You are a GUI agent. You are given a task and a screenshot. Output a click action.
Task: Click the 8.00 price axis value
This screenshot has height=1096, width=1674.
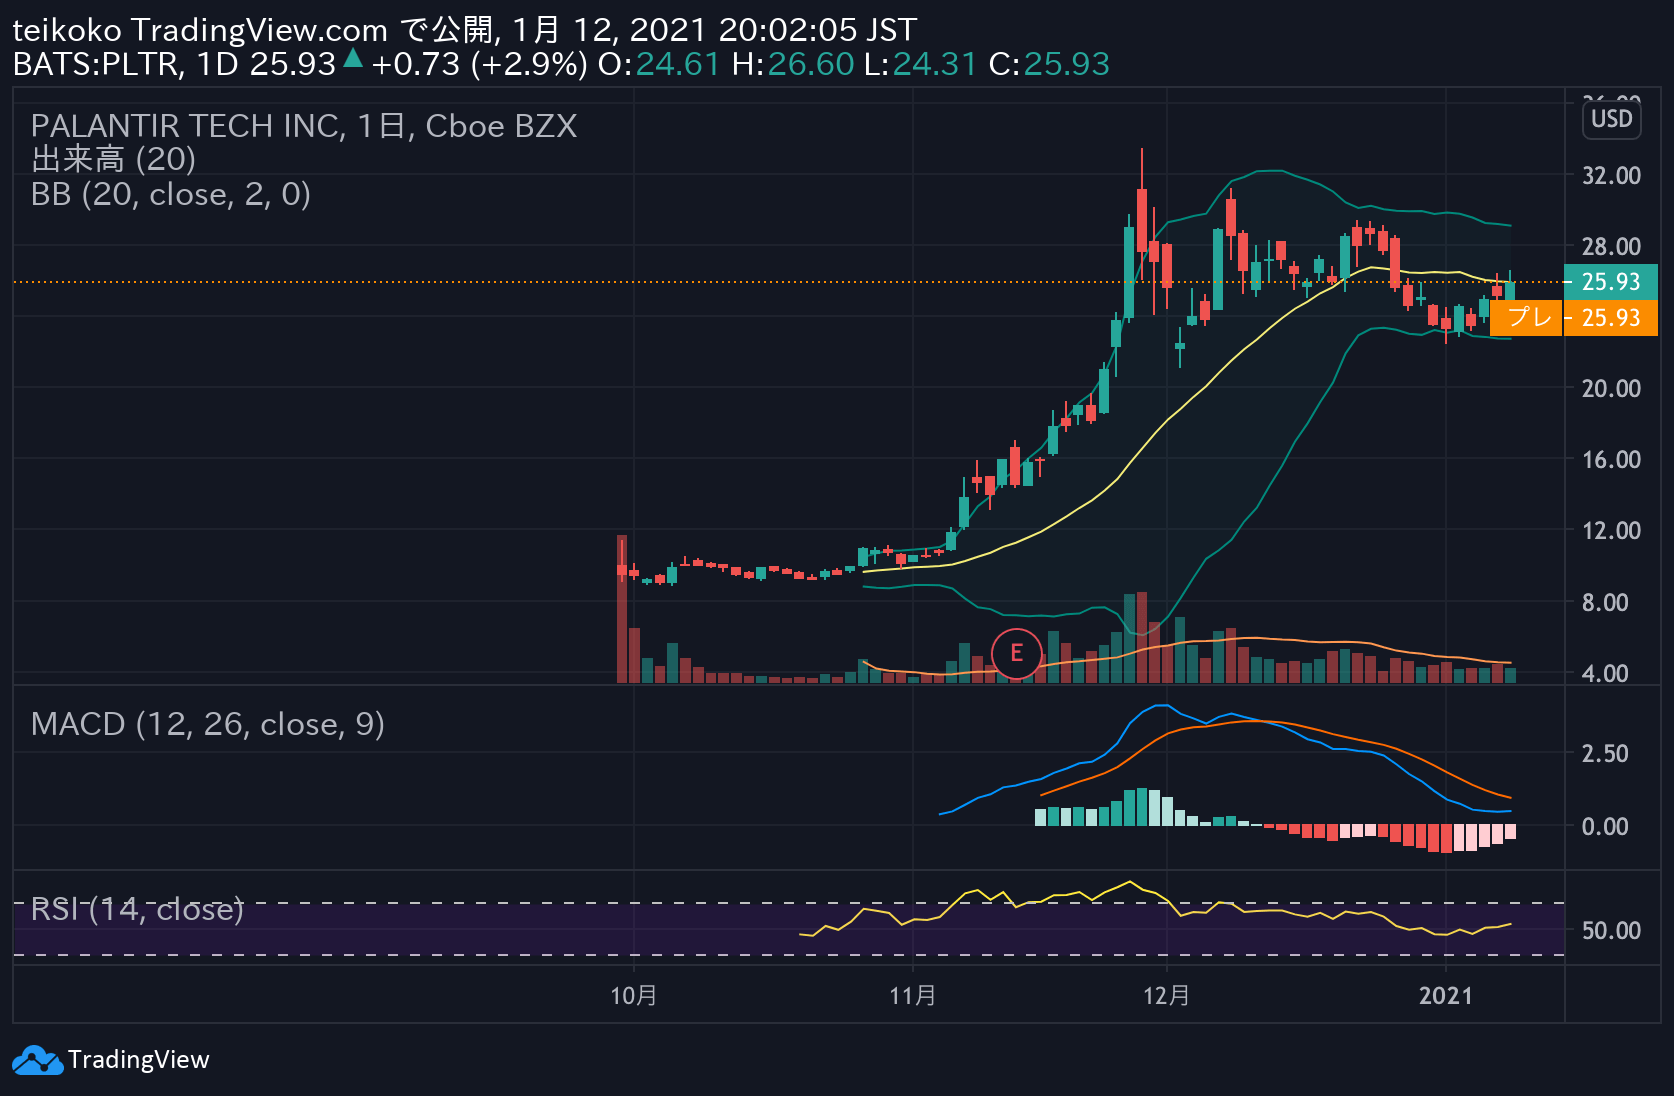pyautogui.click(x=1605, y=602)
